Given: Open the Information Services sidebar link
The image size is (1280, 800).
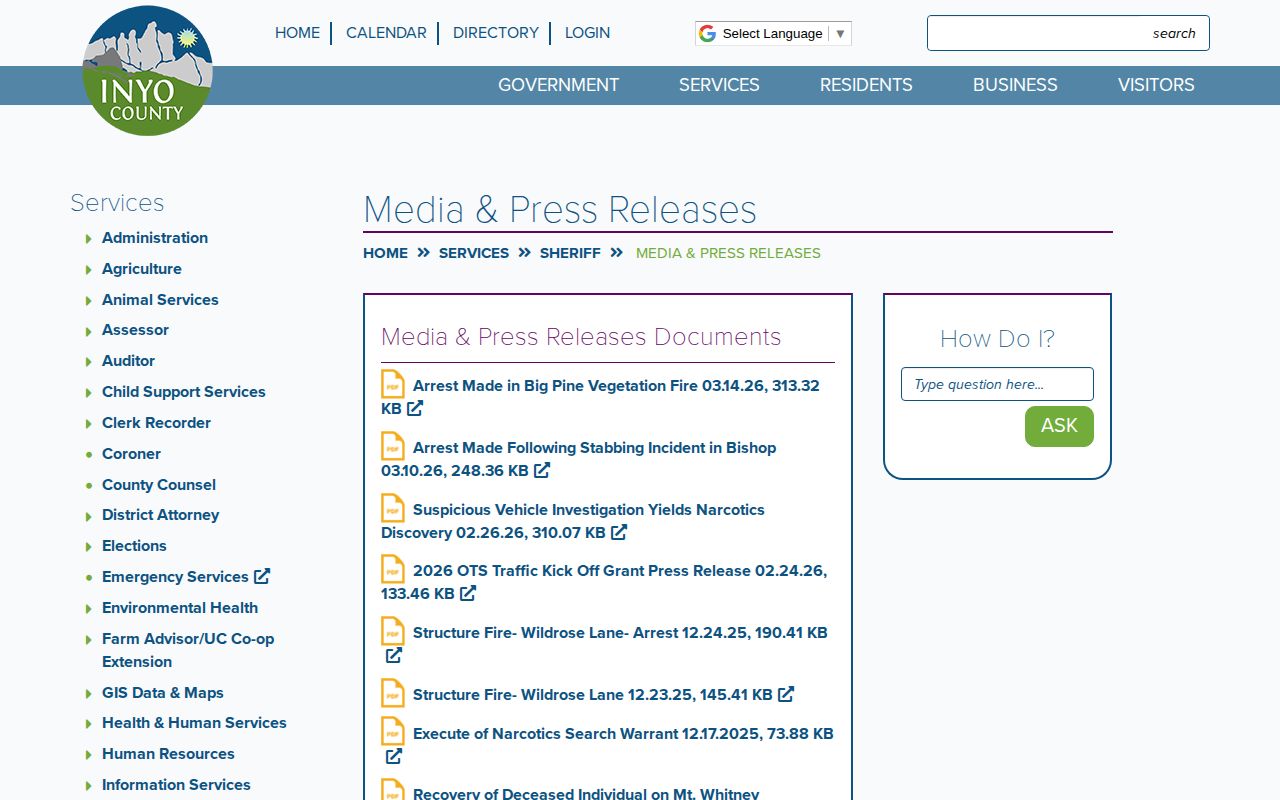Looking at the screenshot, I should (x=176, y=785).
